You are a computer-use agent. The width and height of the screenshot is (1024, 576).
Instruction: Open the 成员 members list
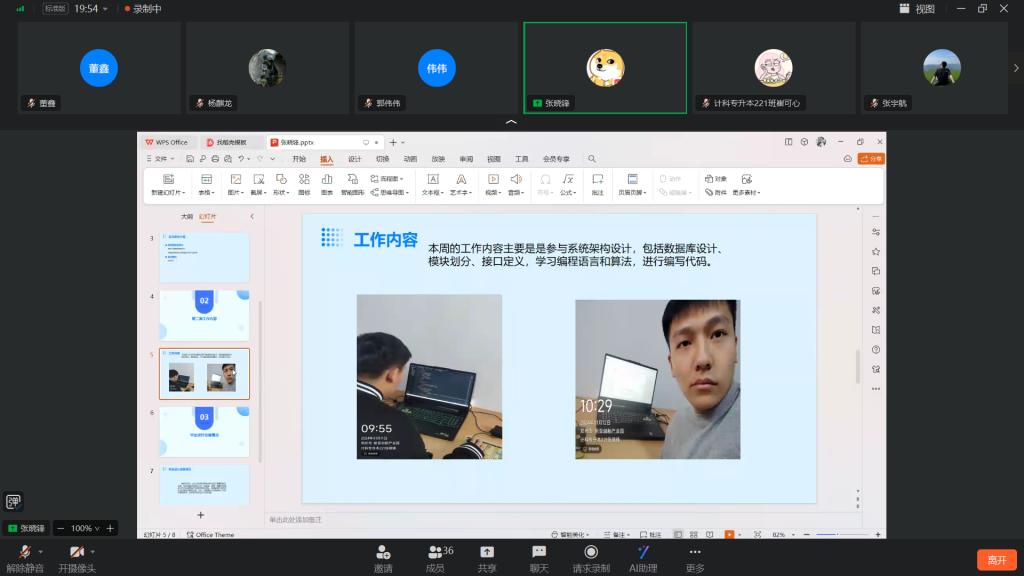(x=435, y=552)
